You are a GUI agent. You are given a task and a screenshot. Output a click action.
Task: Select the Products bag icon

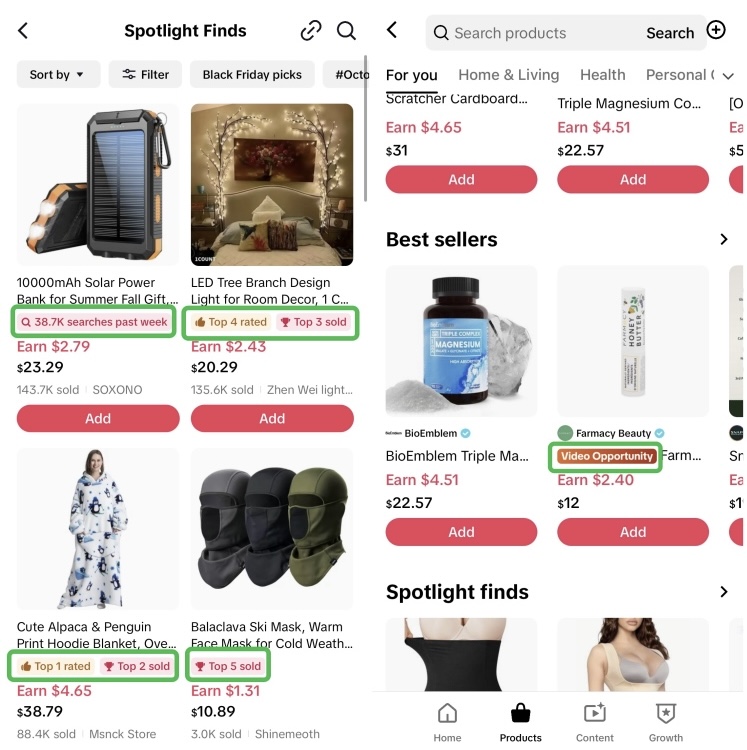click(x=520, y=713)
